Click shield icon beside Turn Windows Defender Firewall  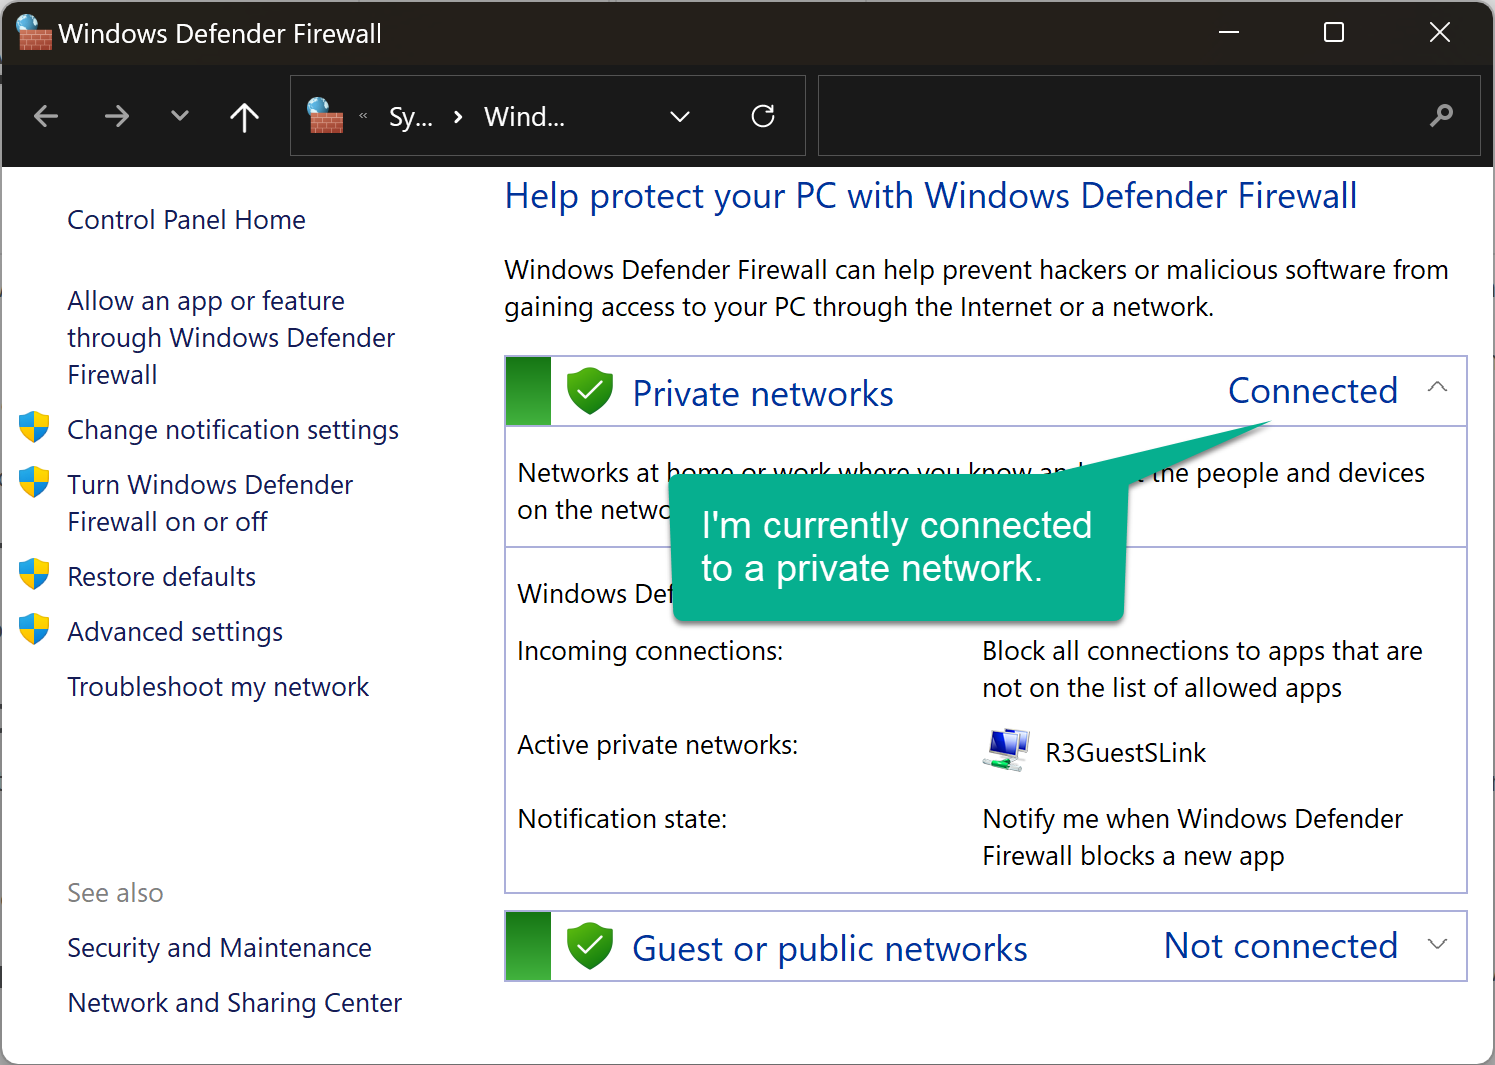tap(34, 482)
